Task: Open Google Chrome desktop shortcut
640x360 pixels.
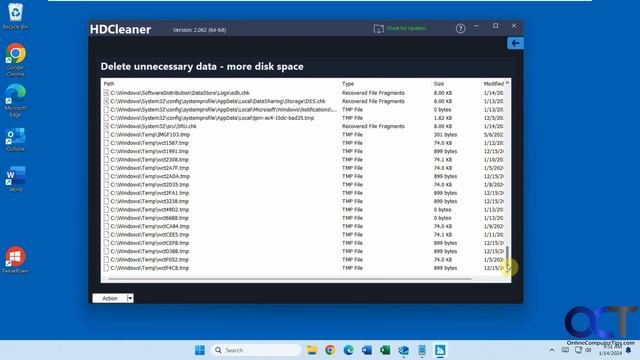Action: (x=15, y=60)
